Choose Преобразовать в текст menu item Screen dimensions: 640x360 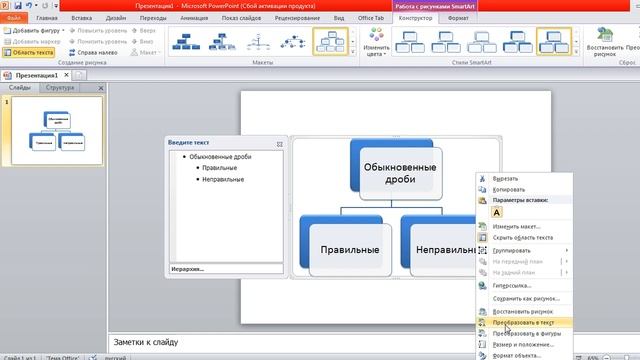[524, 322]
